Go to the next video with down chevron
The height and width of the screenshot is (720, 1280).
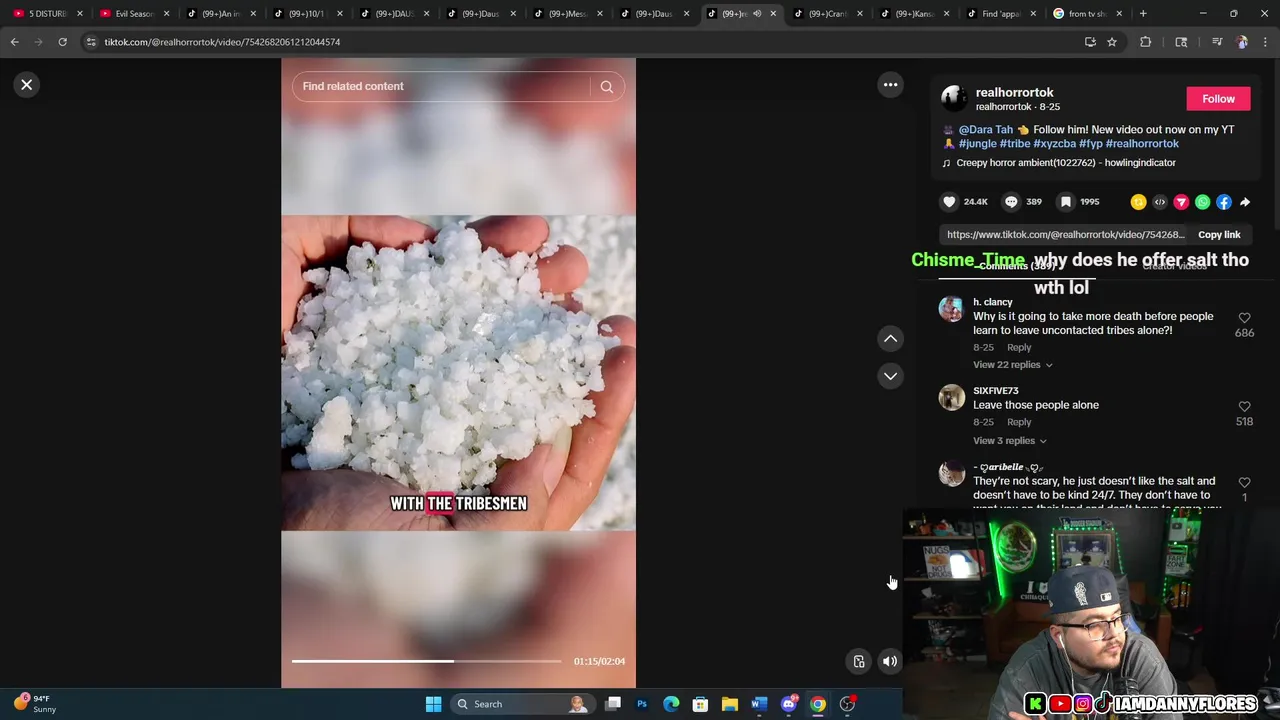[890, 376]
